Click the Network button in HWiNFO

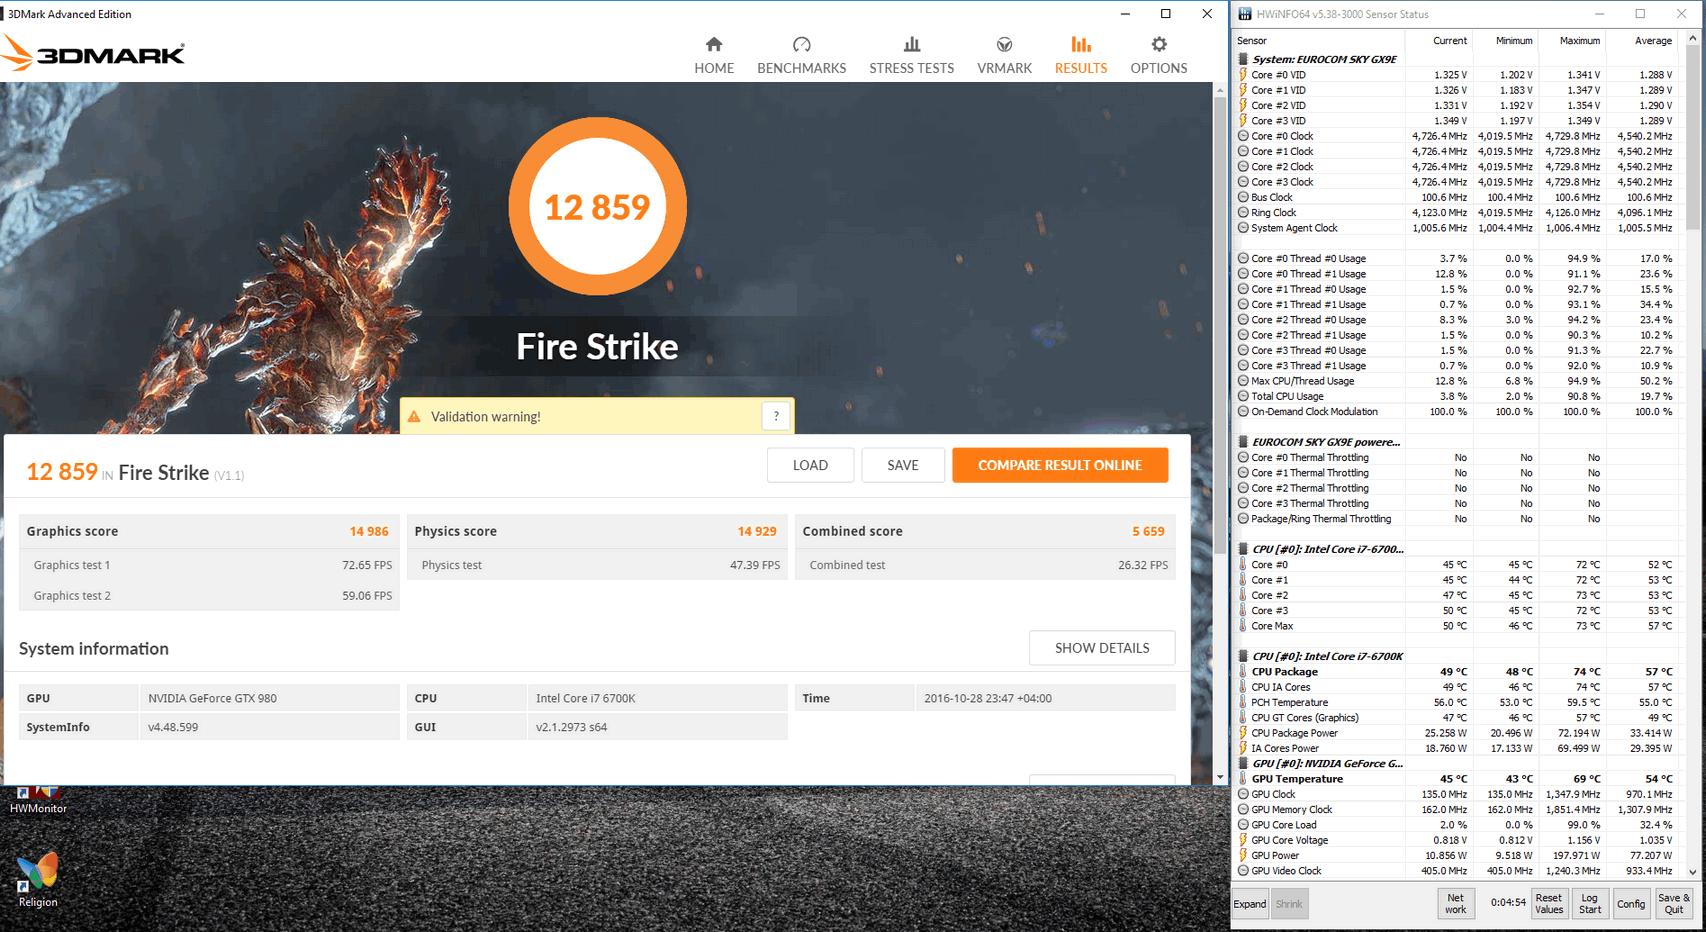coord(1456,904)
